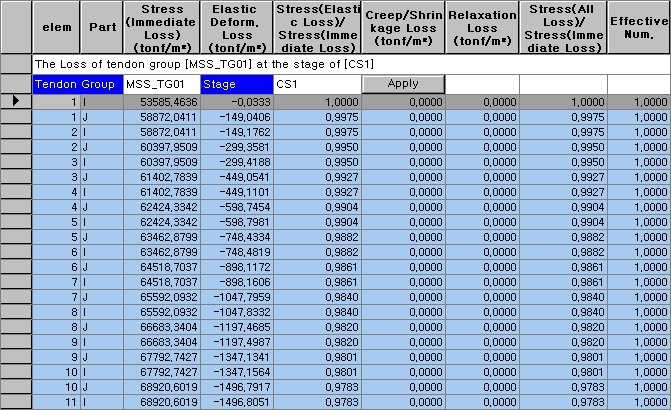Select elastic loss cell -748,4819

tap(237, 252)
